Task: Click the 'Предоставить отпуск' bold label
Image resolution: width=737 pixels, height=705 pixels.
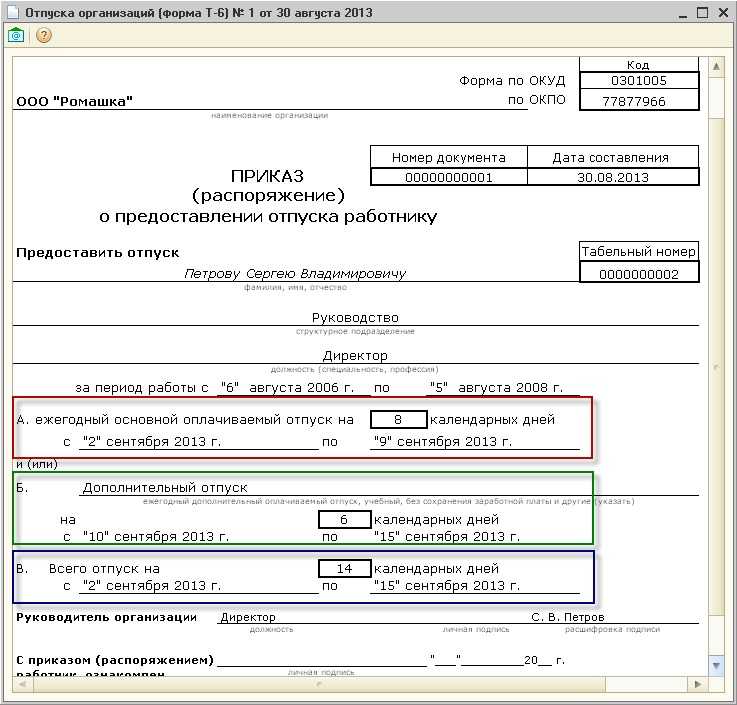Action: (x=97, y=252)
